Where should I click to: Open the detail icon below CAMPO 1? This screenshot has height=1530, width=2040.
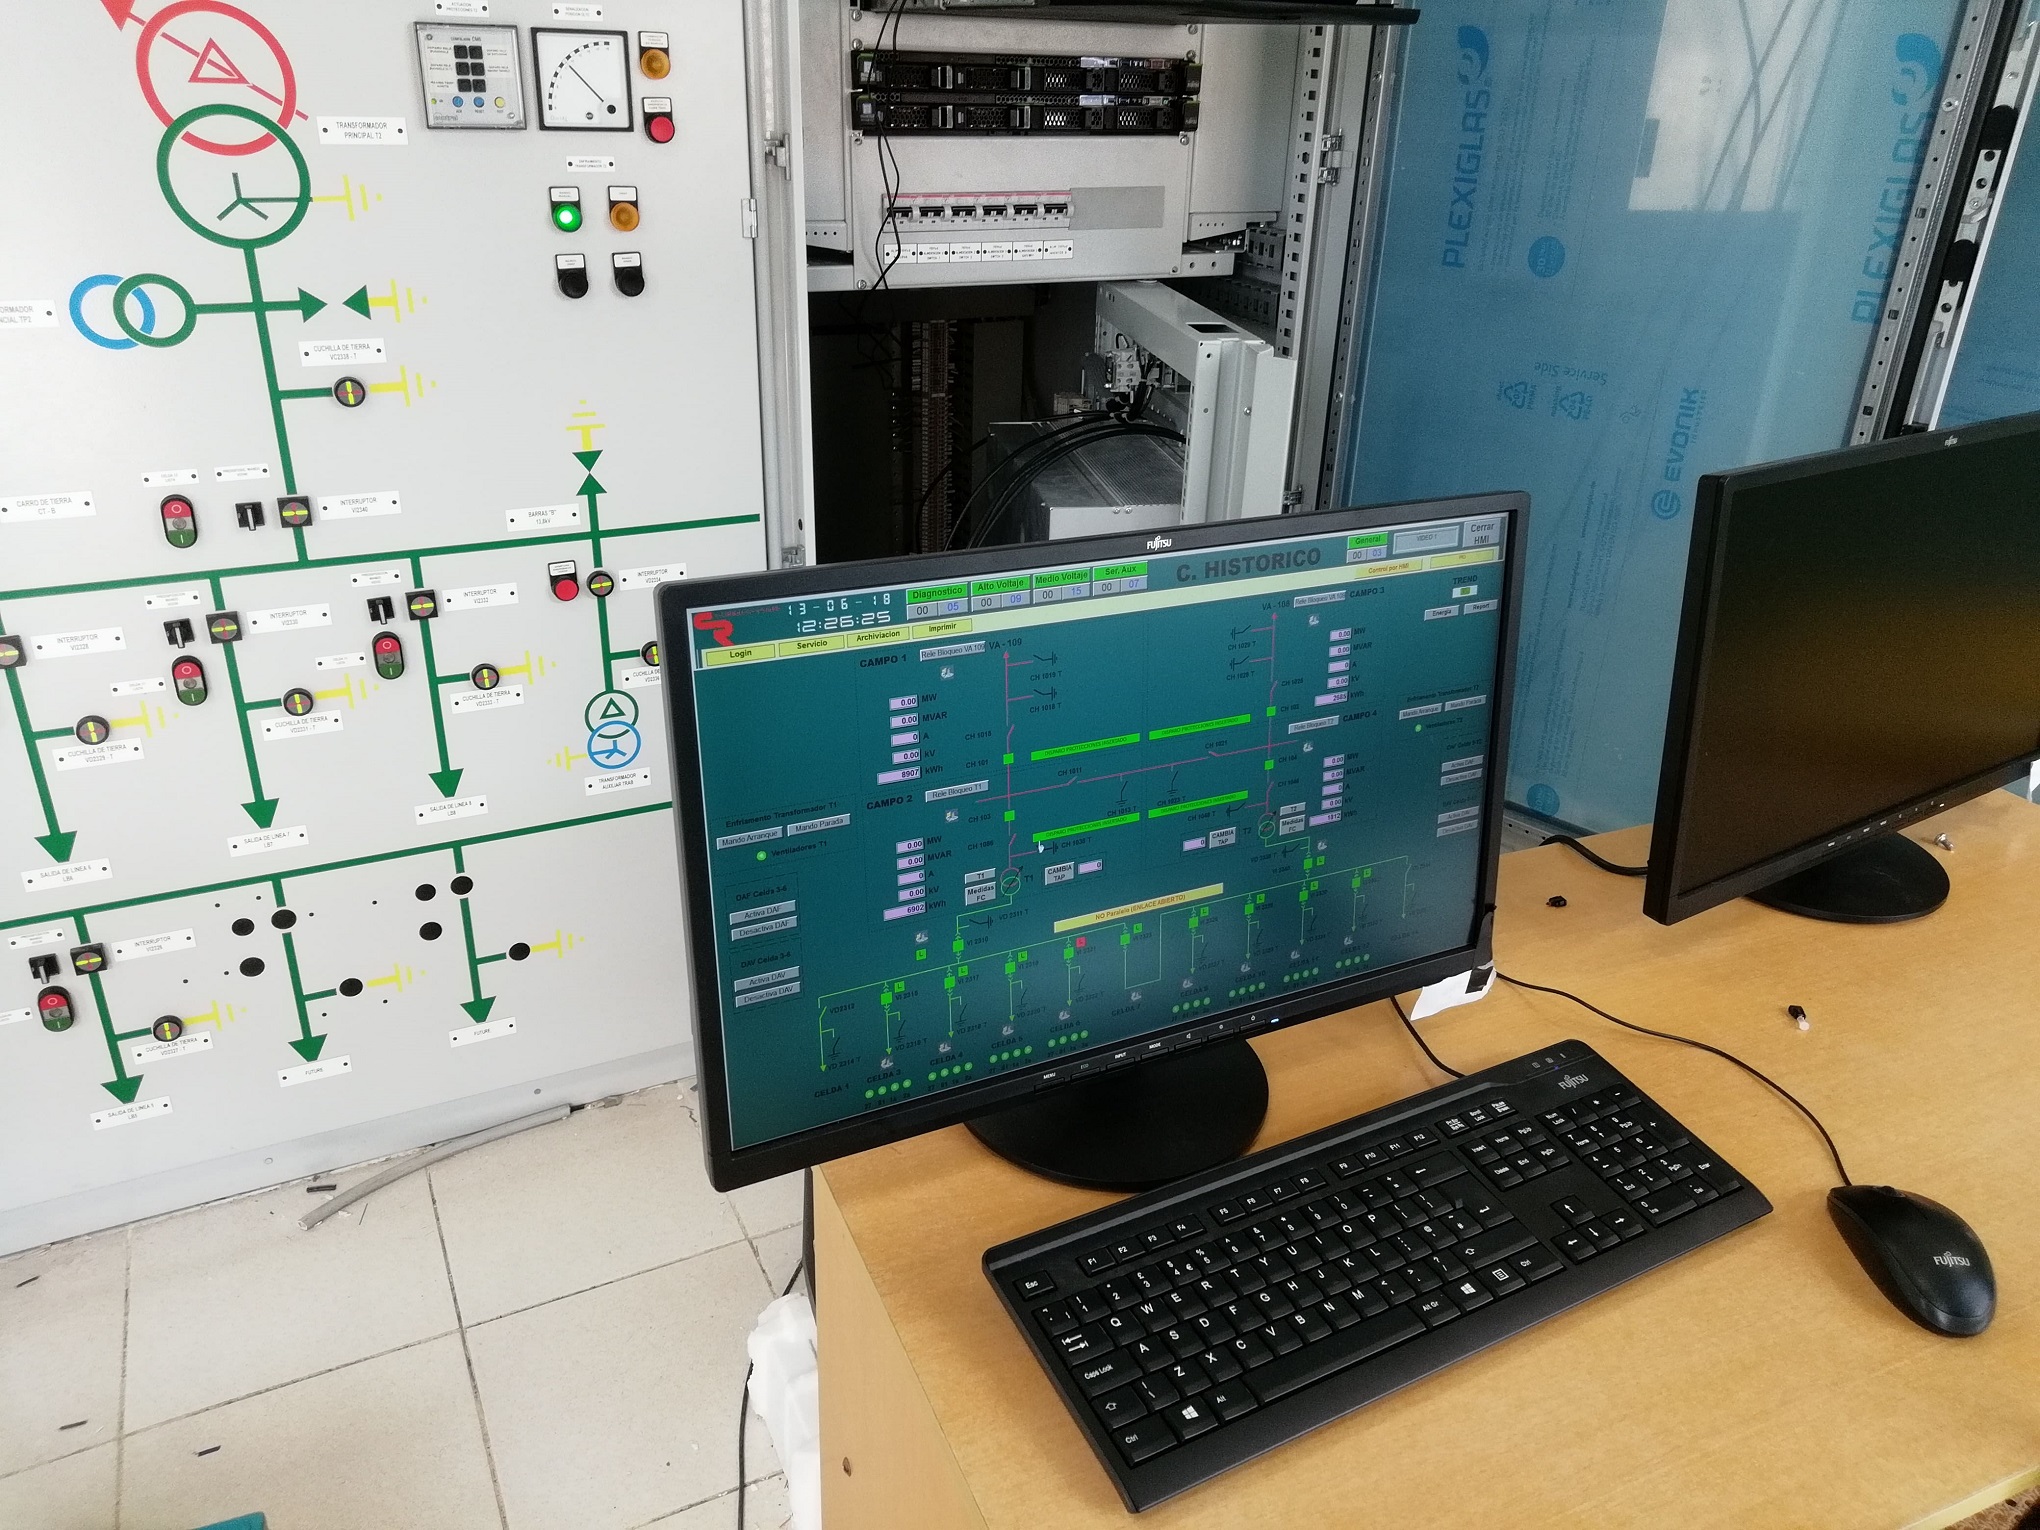coord(947,672)
